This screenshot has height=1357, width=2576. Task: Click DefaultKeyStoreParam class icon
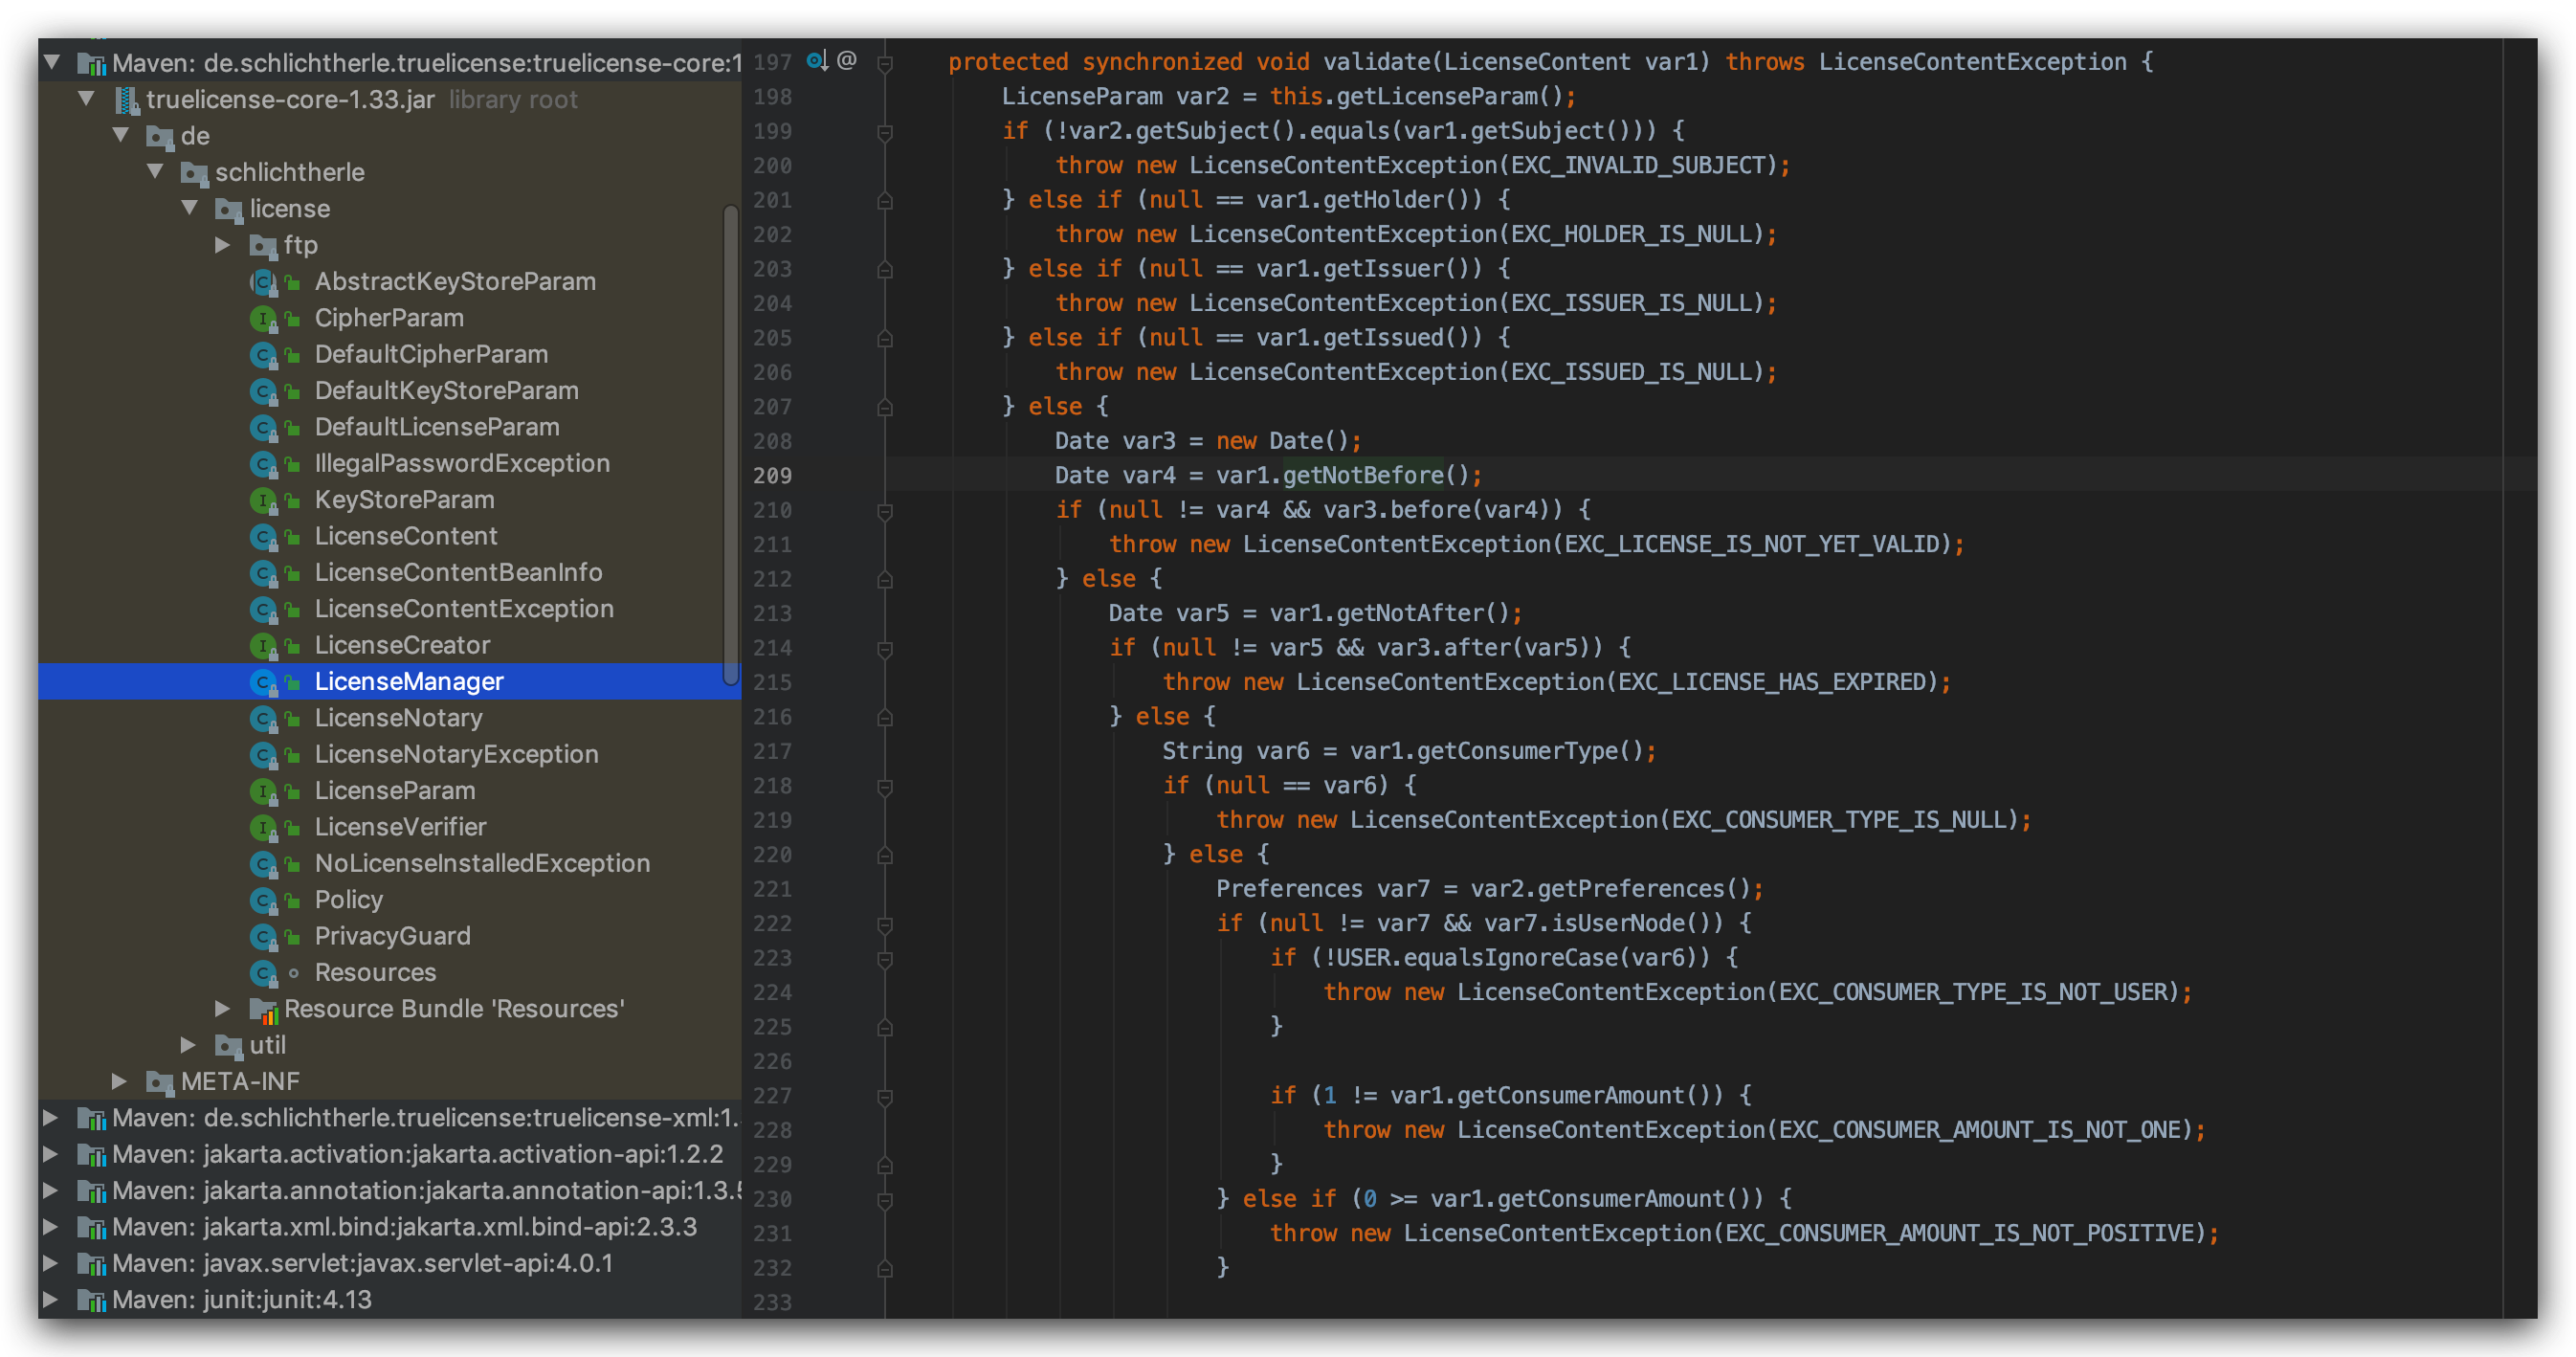tap(263, 391)
